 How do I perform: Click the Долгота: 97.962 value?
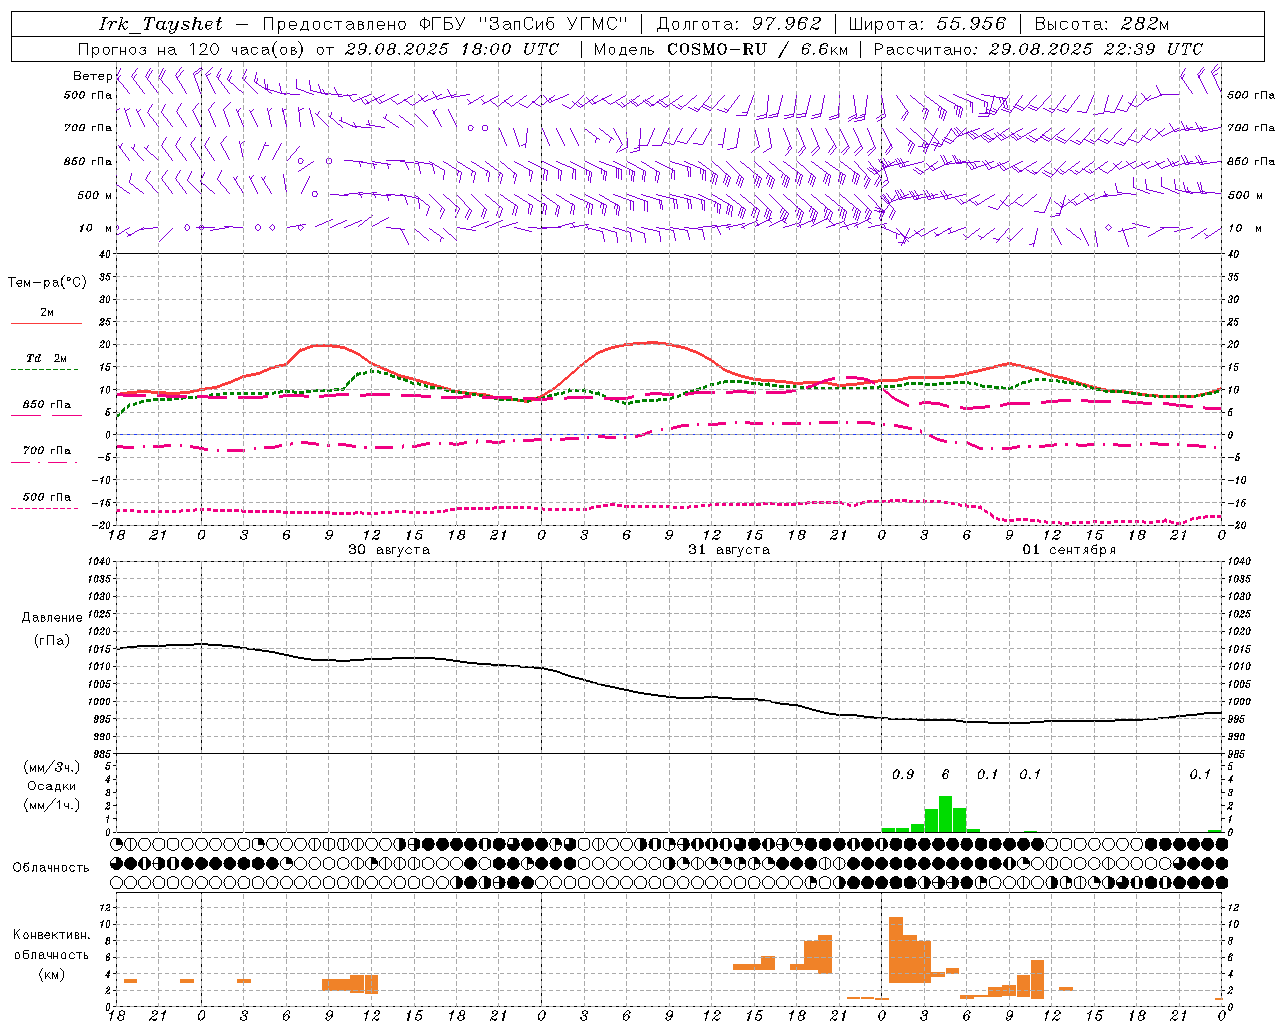click(x=739, y=24)
